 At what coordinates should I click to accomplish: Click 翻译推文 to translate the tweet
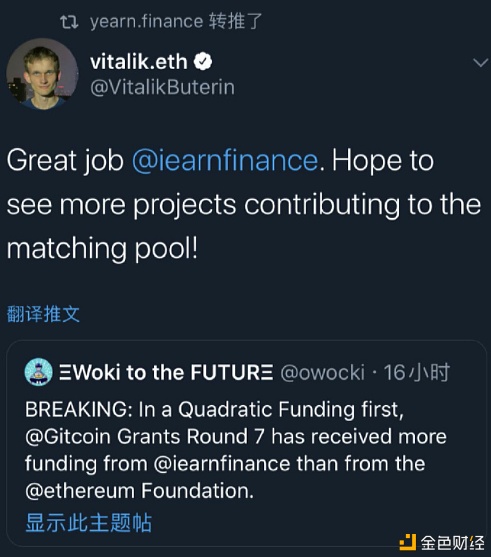(43, 314)
